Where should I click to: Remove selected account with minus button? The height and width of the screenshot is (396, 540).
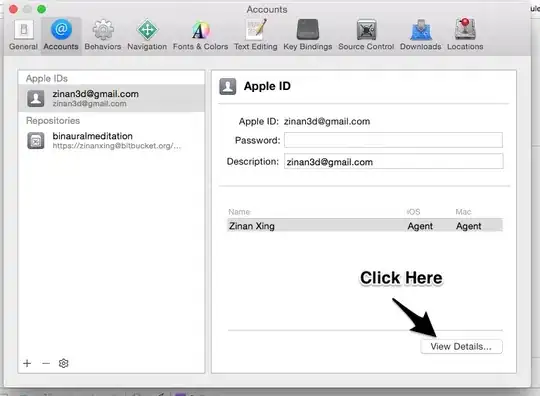click(46, 363)
